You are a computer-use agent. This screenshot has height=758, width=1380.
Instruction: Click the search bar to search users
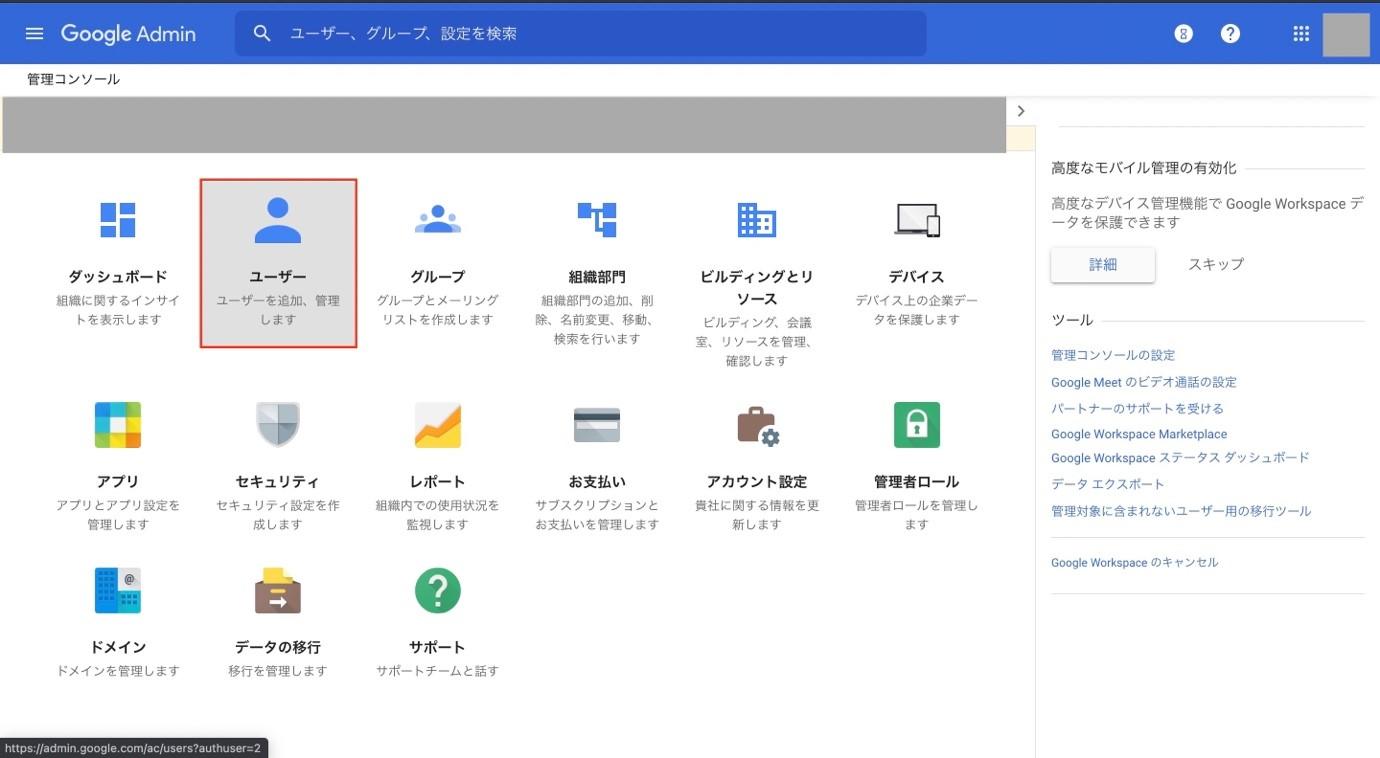(580, 31)
